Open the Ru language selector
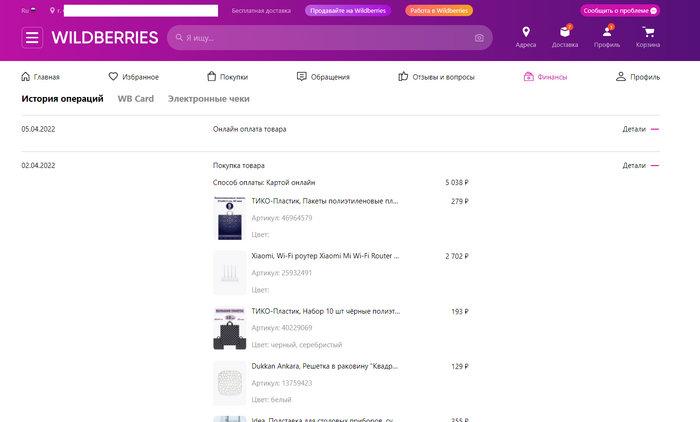Screen dimensions: 700x422 pyautogui.click(x=29, y=10)
